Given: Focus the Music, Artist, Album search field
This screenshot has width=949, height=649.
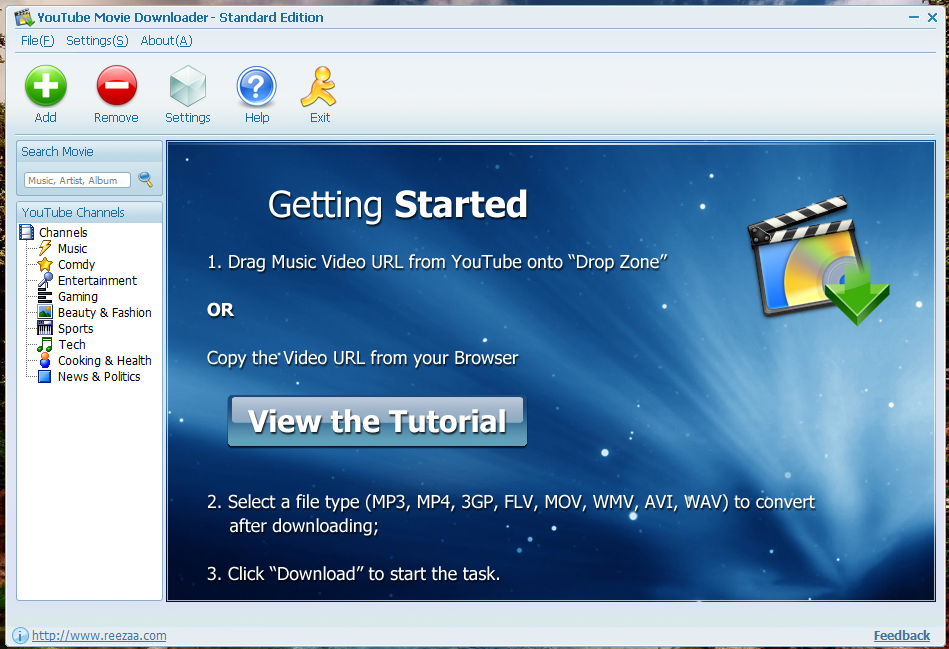Looking at the screenshot, I should pos(77,180).
